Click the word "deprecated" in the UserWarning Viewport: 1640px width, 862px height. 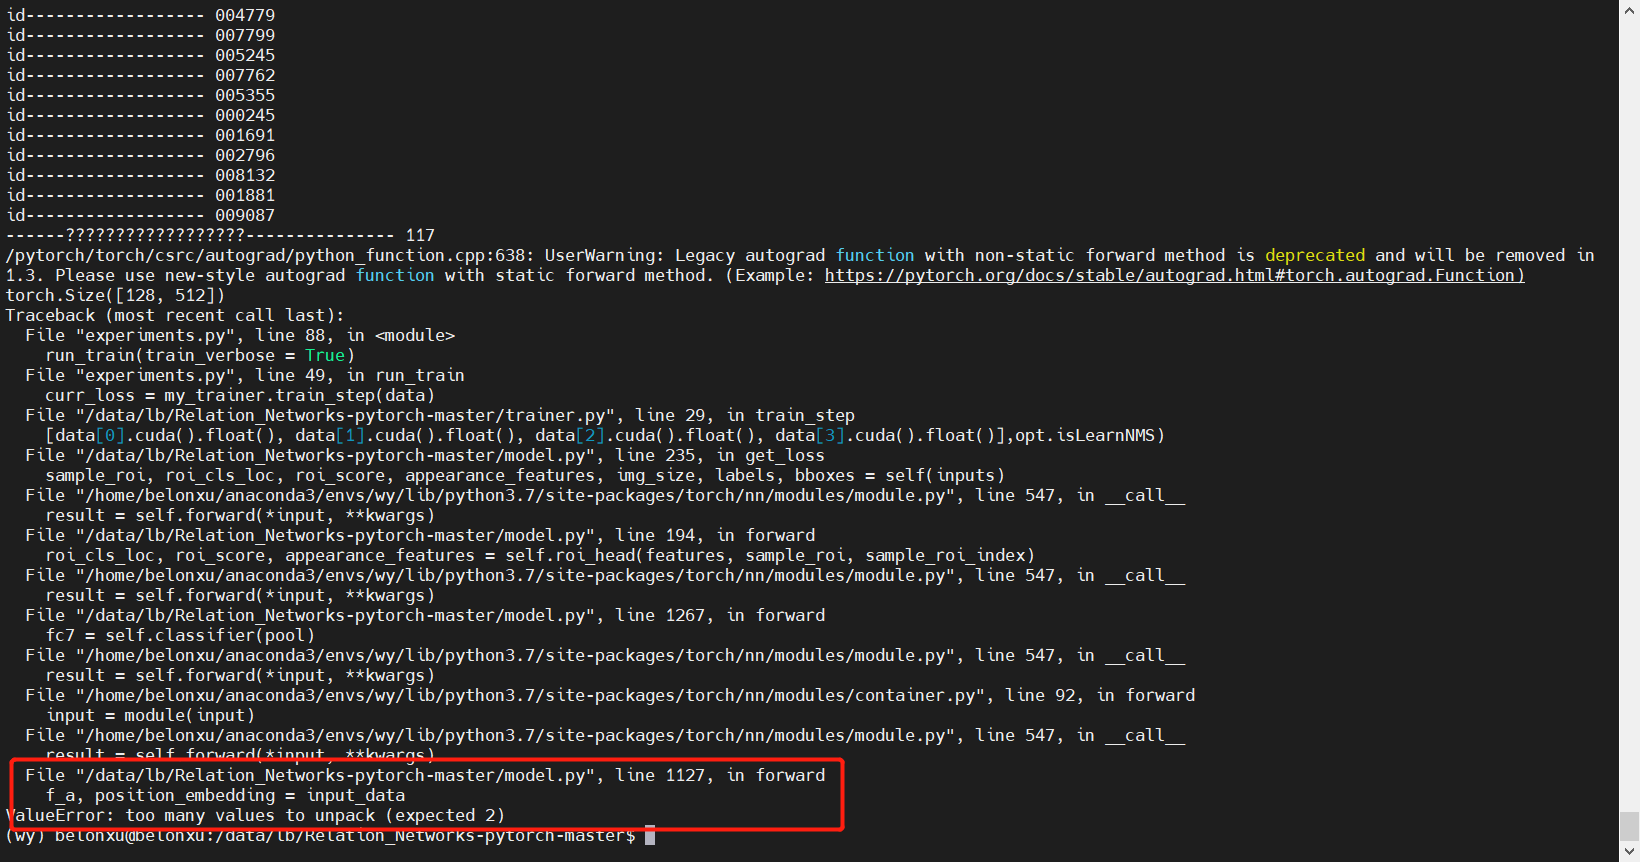1315,255
